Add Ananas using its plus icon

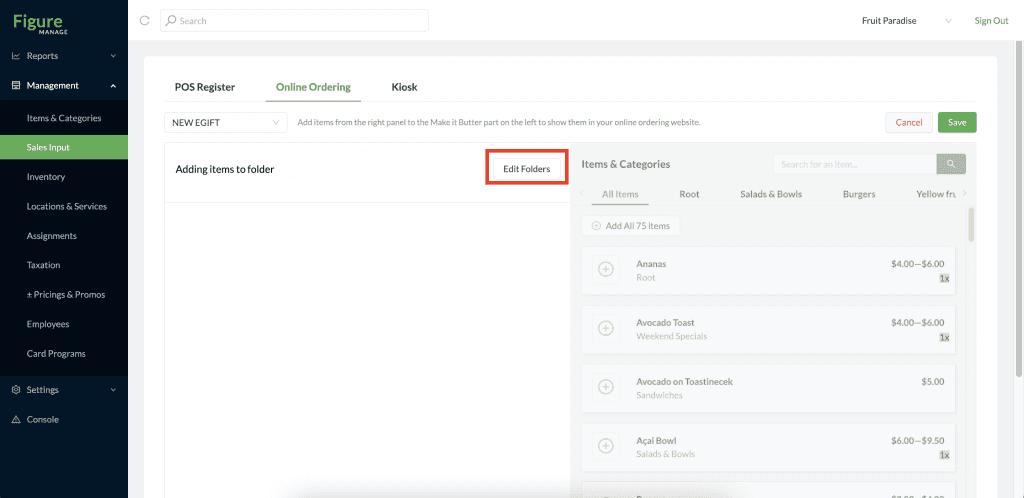pos(605,270)
